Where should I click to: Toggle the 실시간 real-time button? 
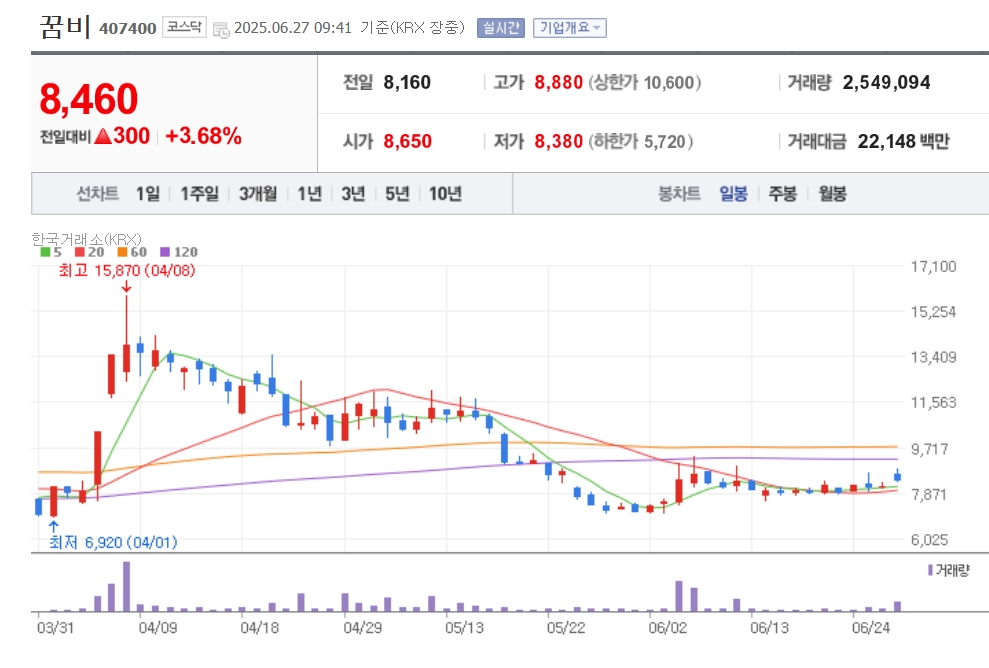point(501,28)
